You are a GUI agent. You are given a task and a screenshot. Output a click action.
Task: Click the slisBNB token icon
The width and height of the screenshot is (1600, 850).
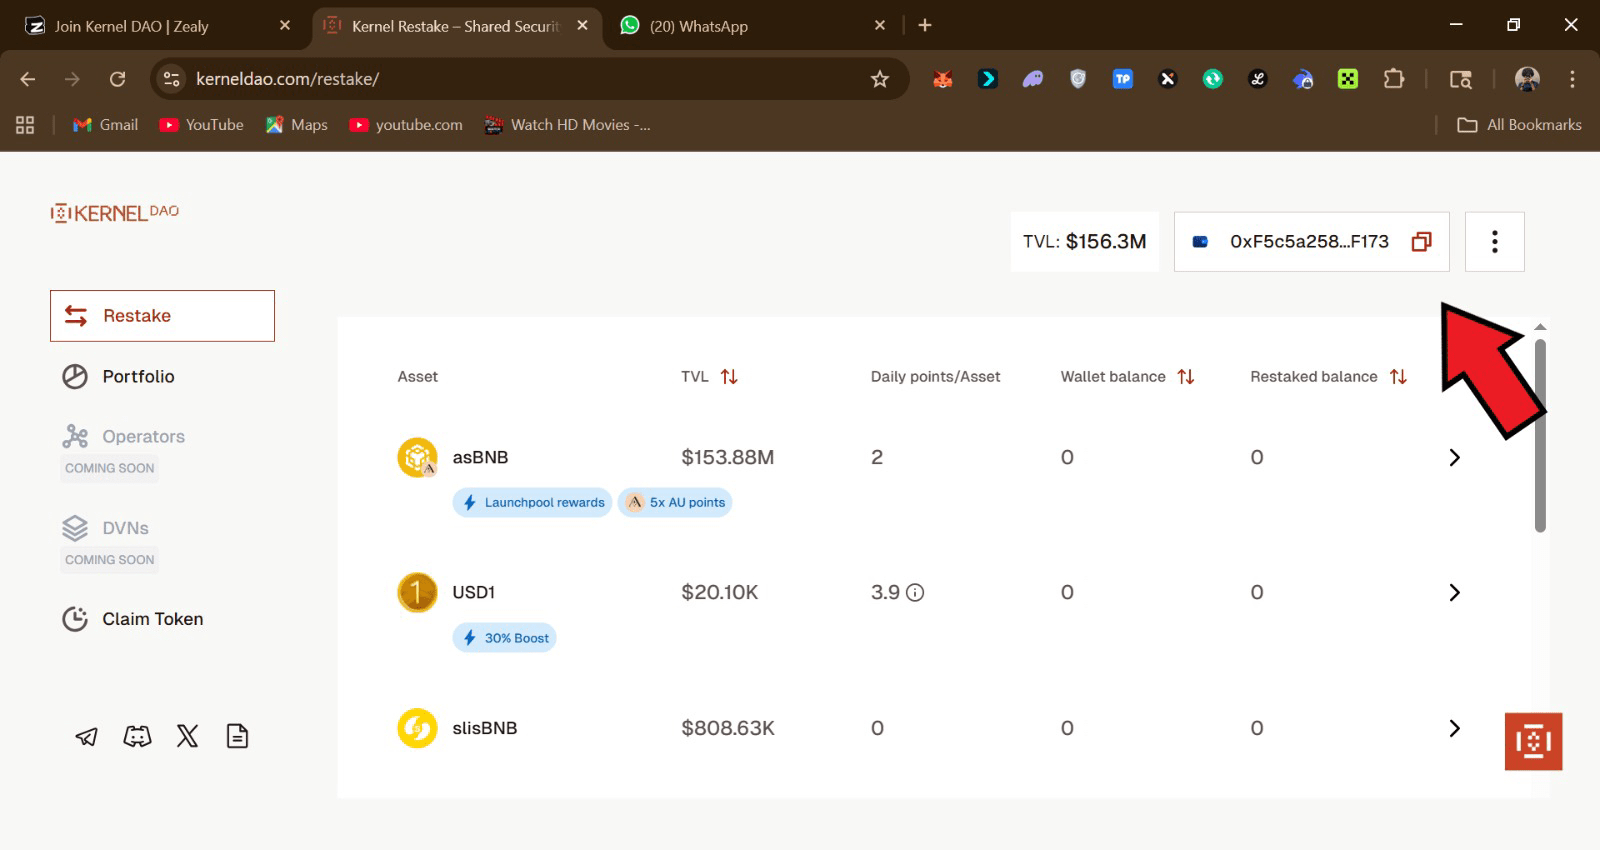417,728
